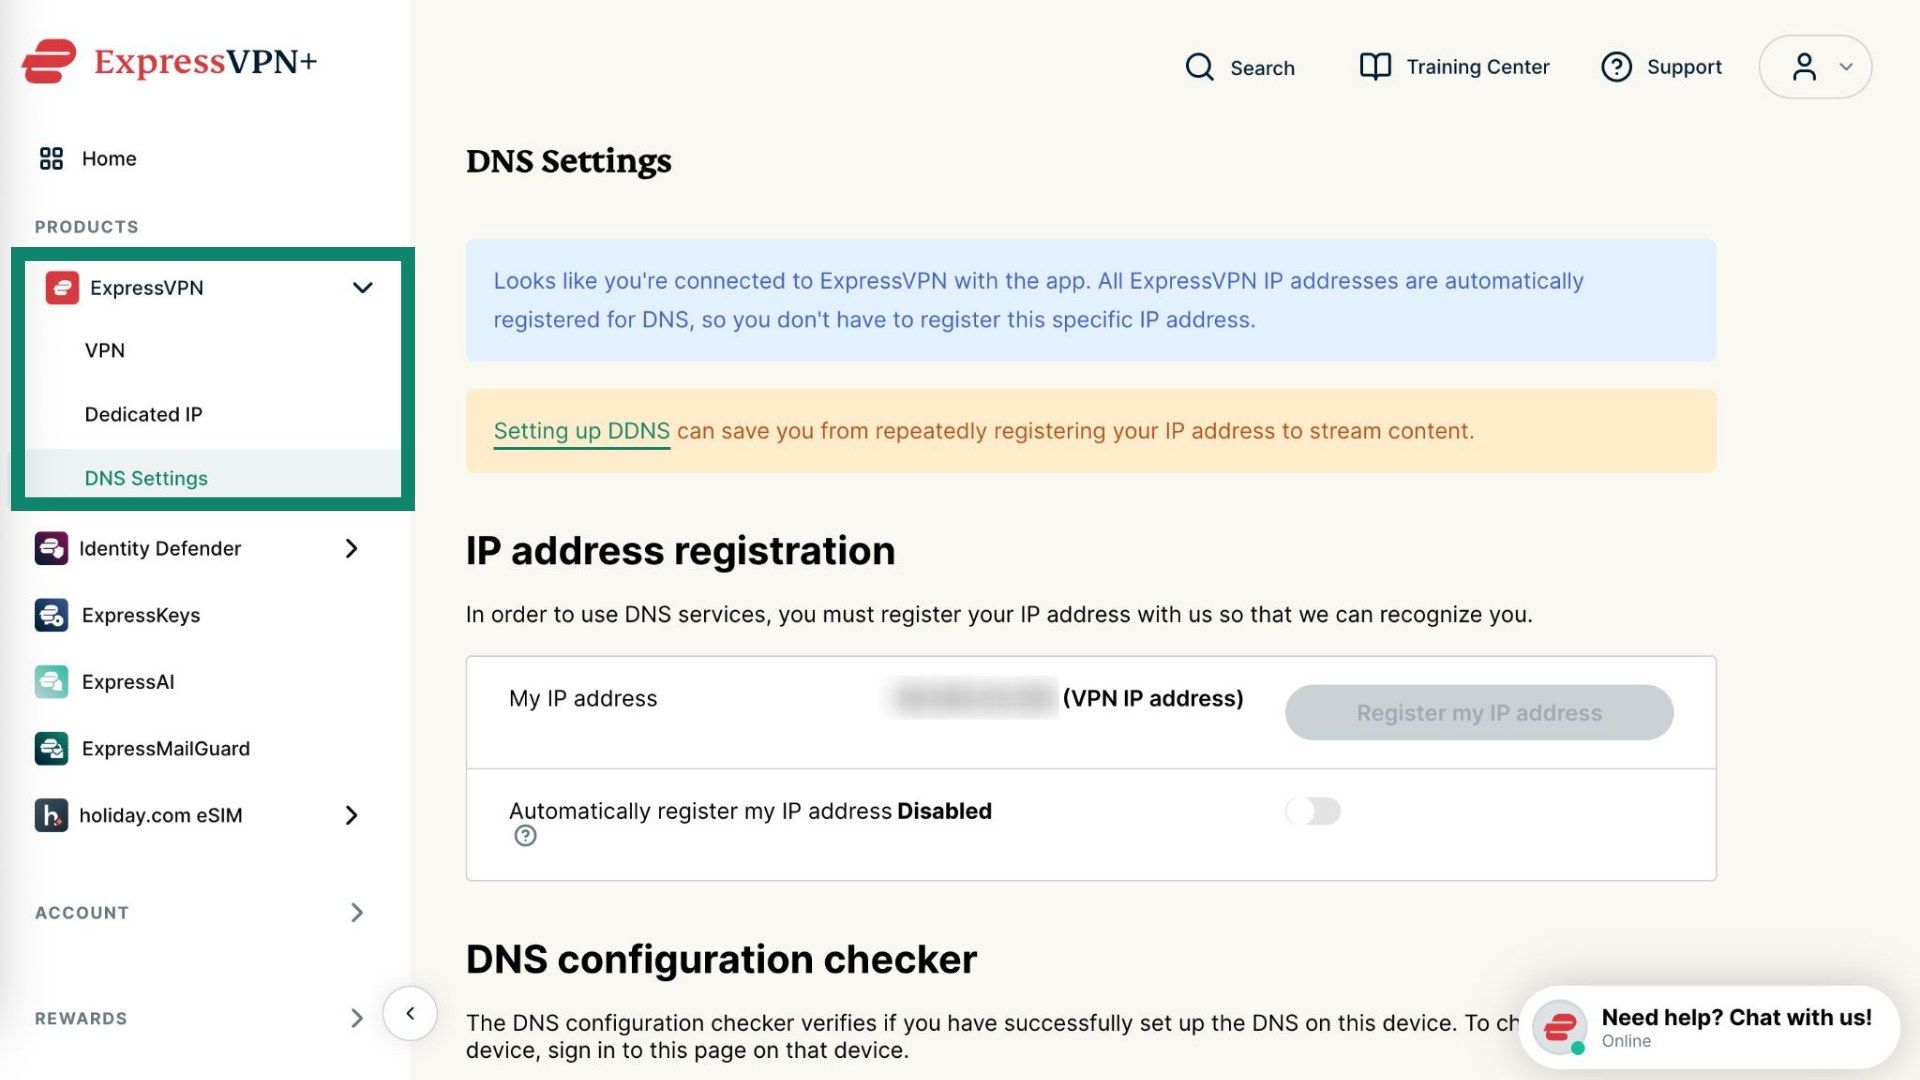Click the DNS Settings page heading
The width and height of the screenshot is (1920, 1080).
tap(568, 161)
